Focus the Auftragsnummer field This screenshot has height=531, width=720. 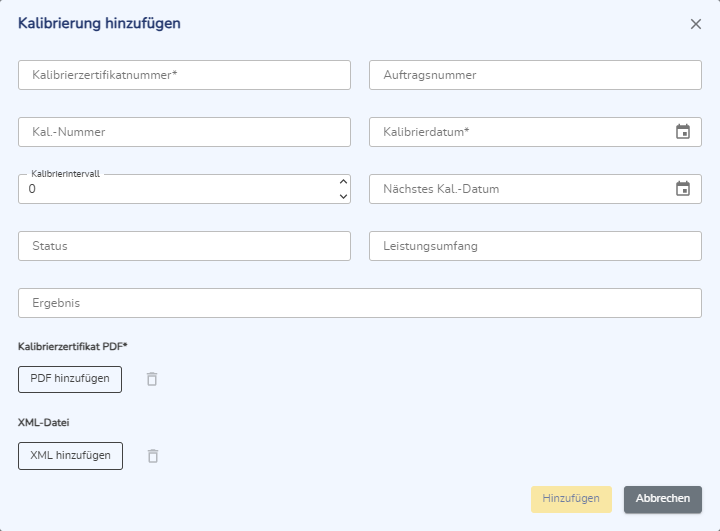[535, 75]
